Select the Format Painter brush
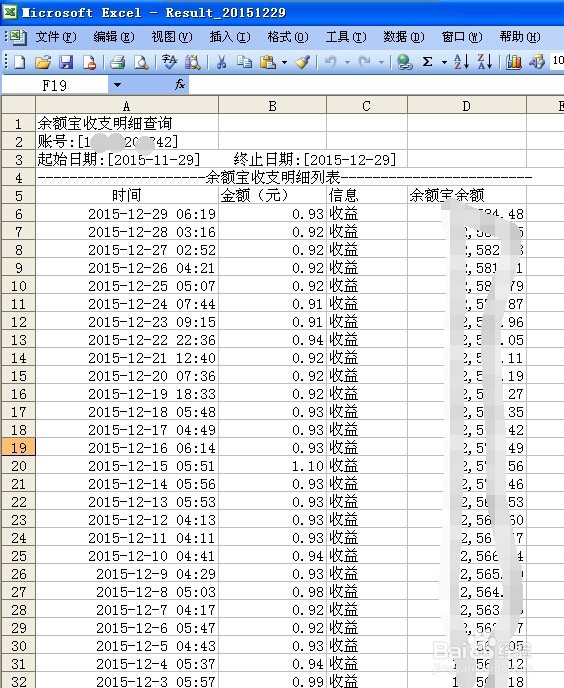The image size is (564, 688). point(302,62)
